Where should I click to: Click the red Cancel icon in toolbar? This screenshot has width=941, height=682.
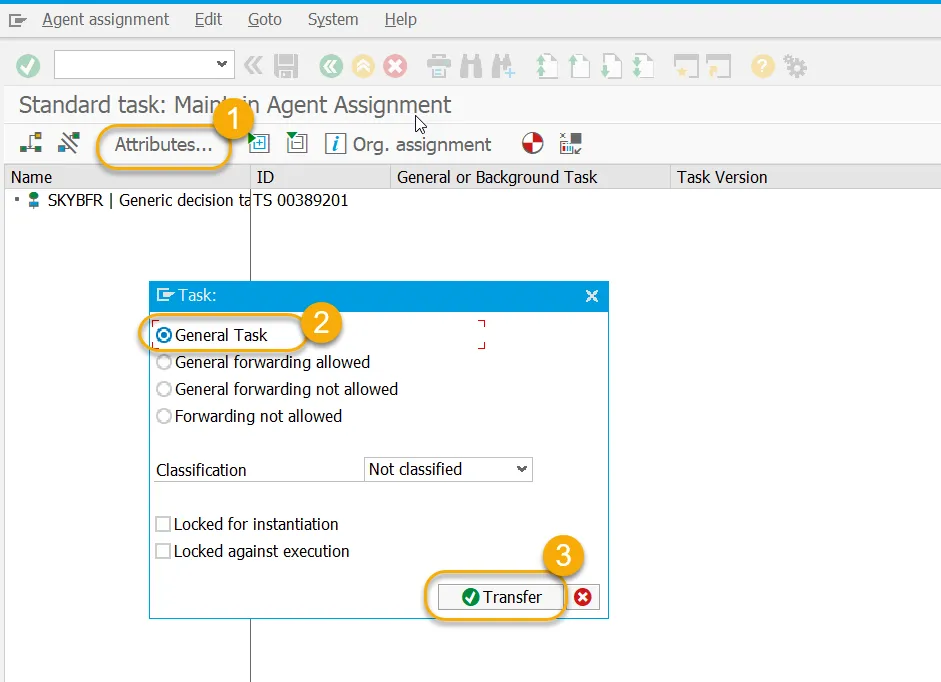coord(395,66)
